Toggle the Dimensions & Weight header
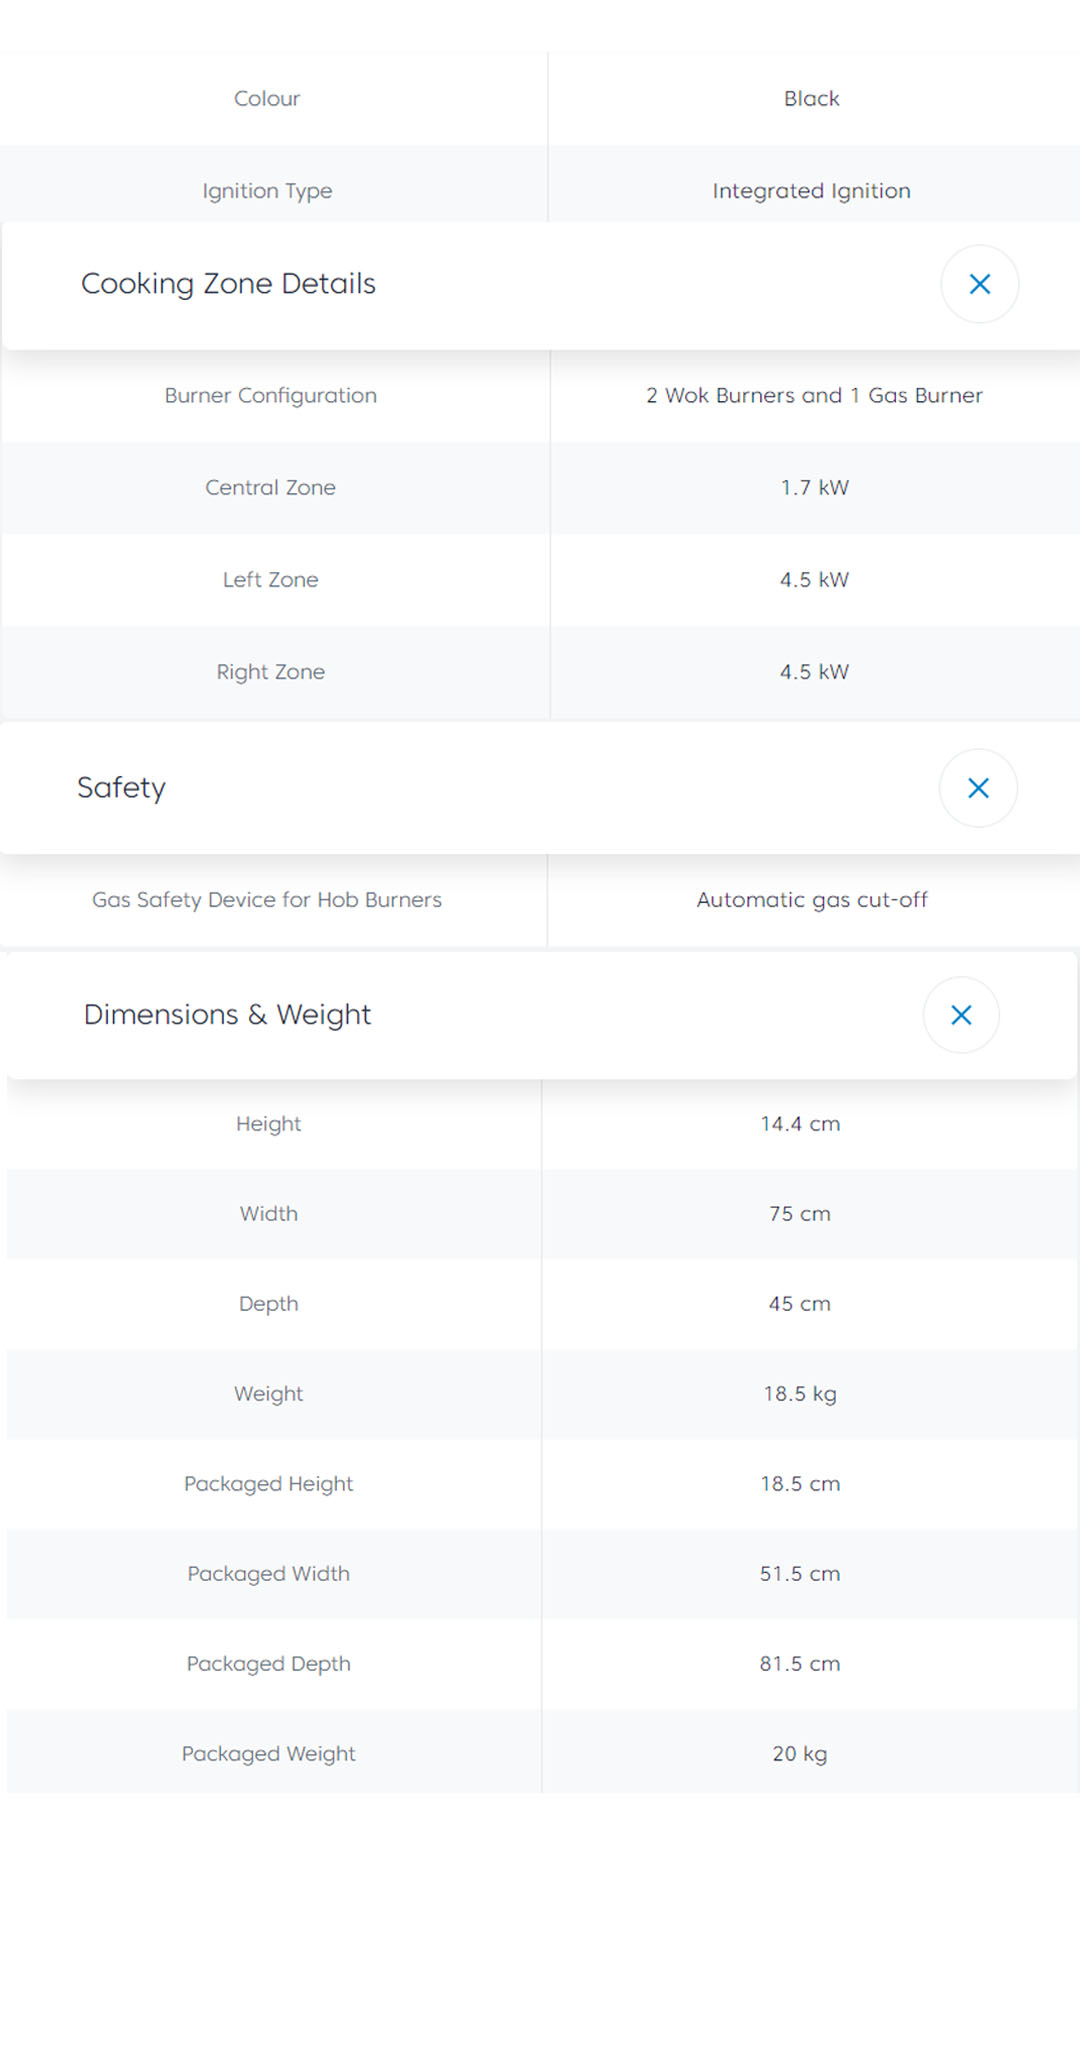 pos(228,1015)
